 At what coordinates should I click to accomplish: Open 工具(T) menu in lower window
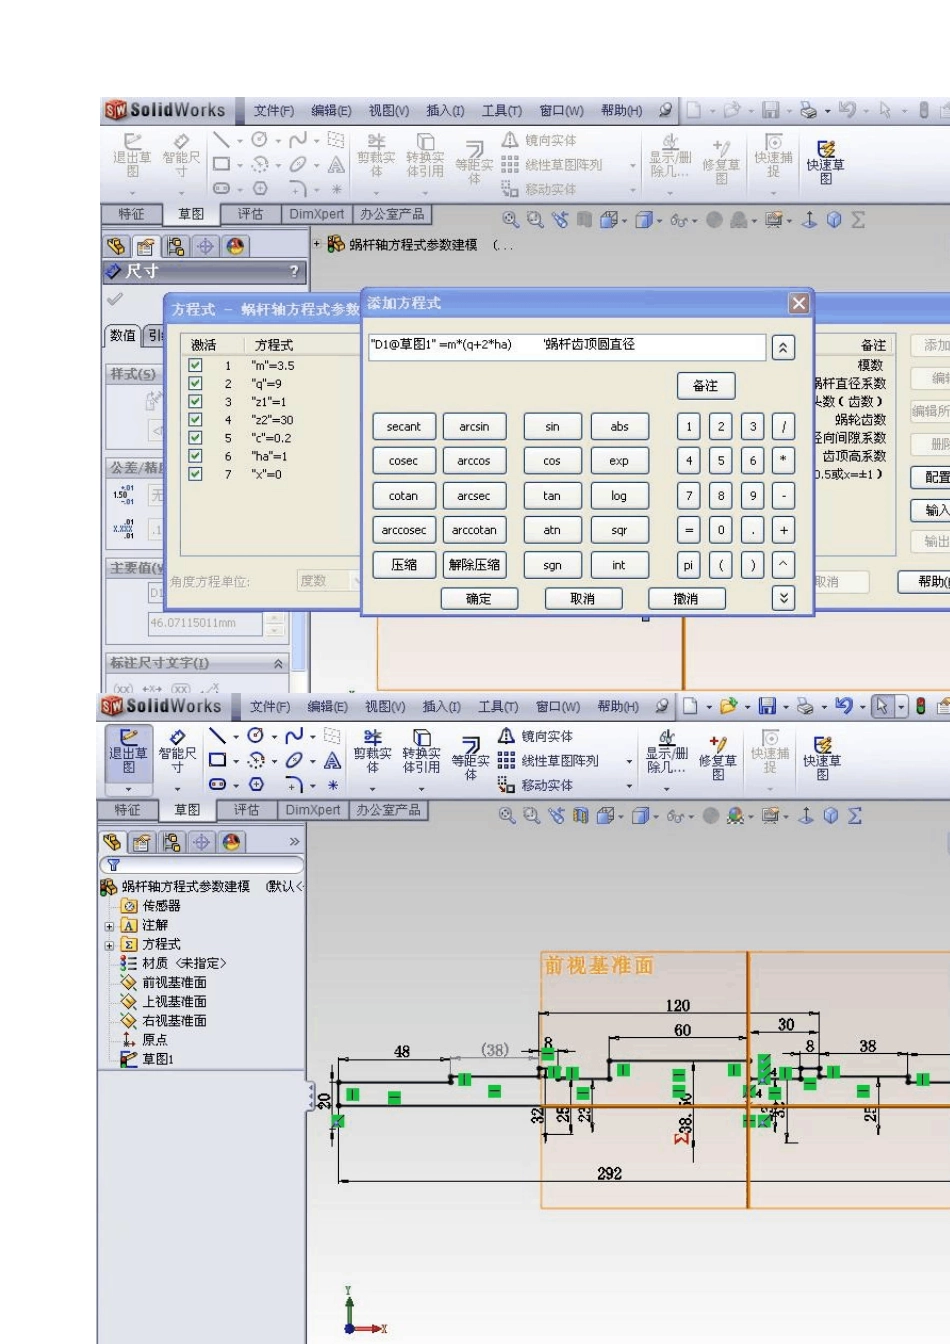click(498, 707)
